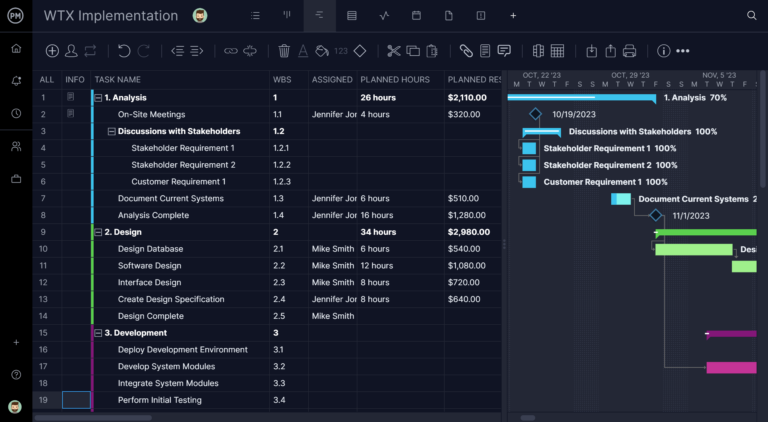
Task: Open notifications bell in sidebar
Action: click(x=16, y=81)
